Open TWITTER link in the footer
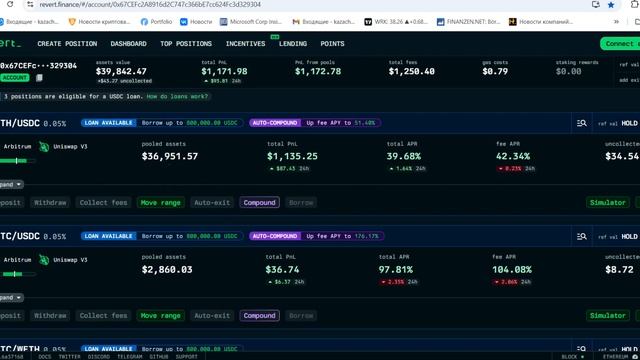This screenshot has height=360, width=640. (x=69, y=357)
